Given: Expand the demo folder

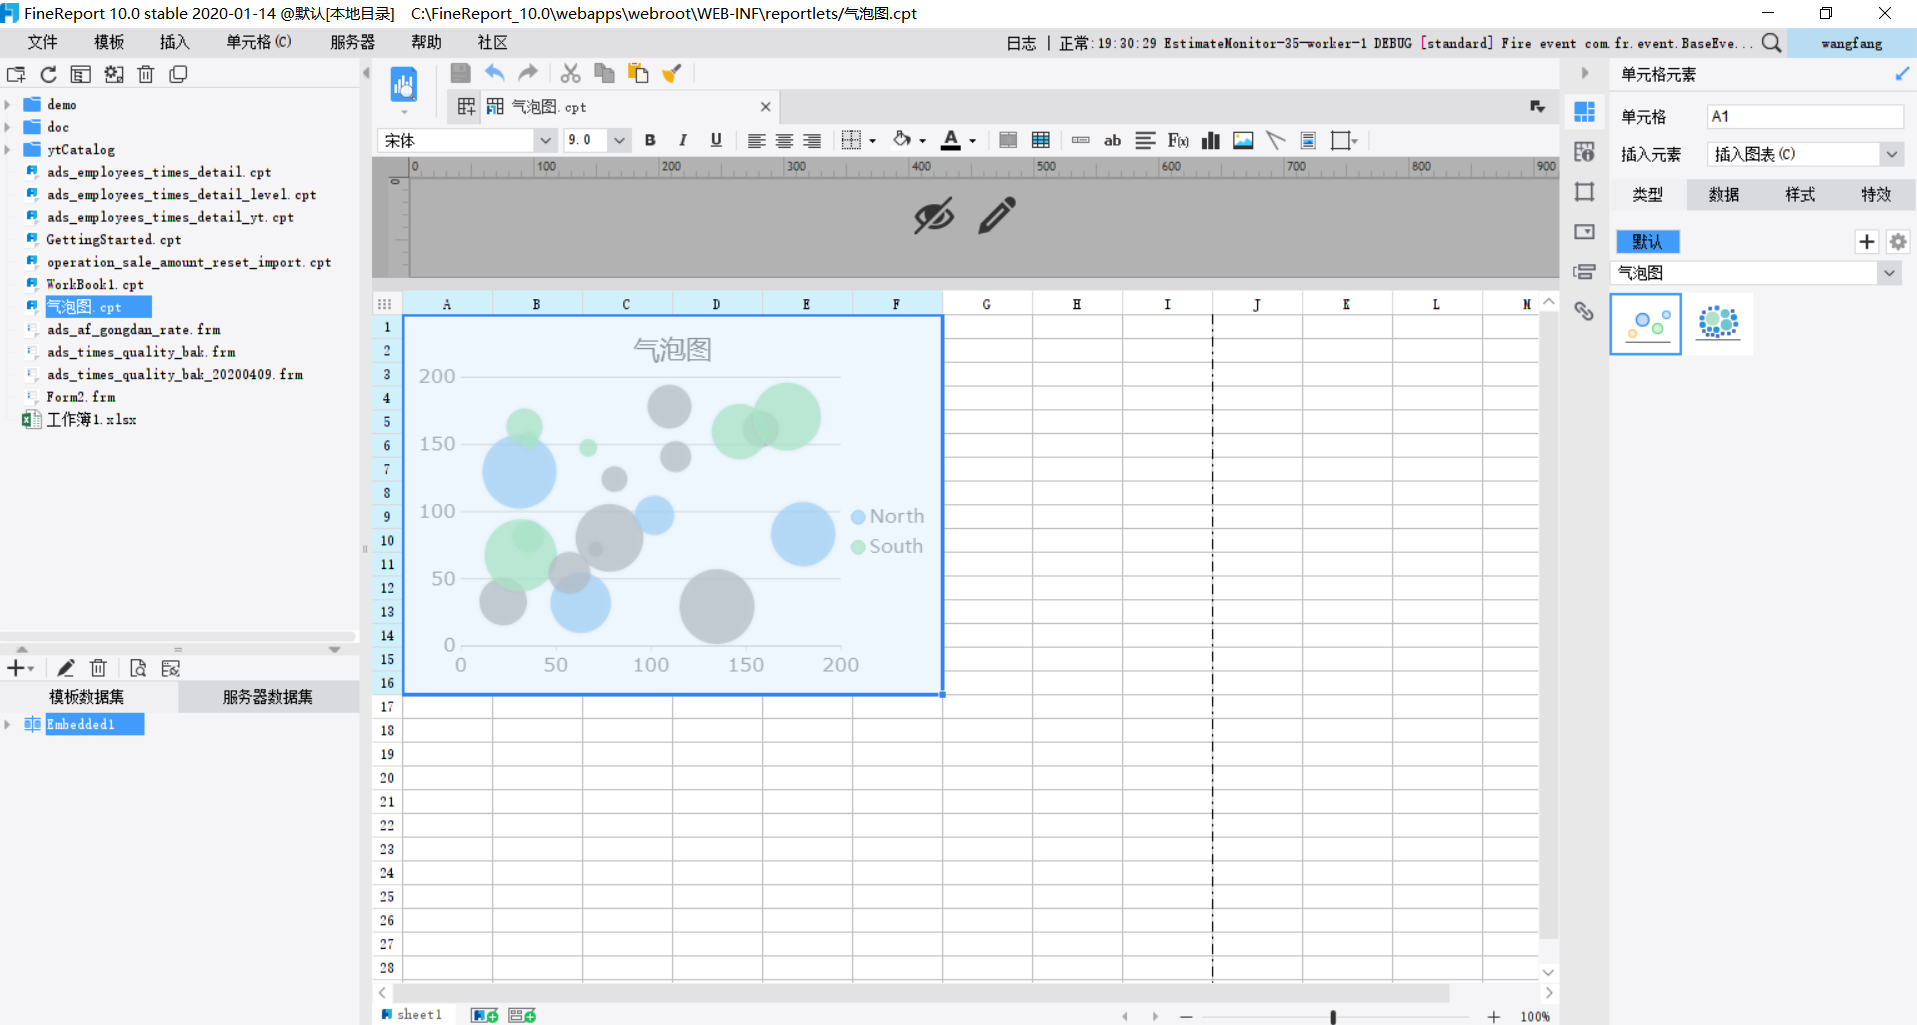Looking at the screenshot, I should (x=8, y=105).
